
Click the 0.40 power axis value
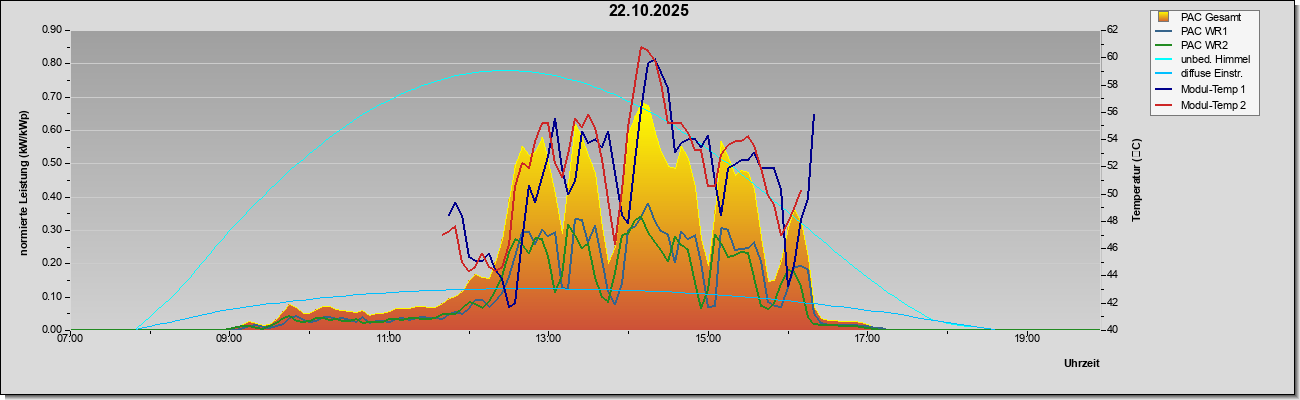[52, 197]
